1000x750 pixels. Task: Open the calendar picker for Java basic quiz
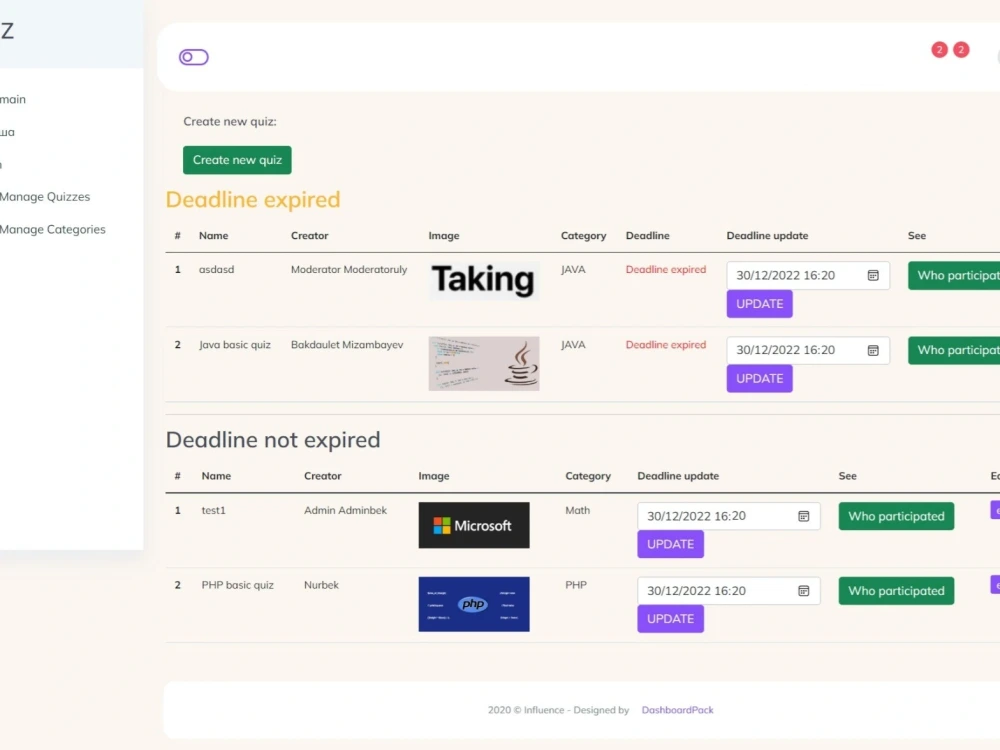(x=875, y=350)
